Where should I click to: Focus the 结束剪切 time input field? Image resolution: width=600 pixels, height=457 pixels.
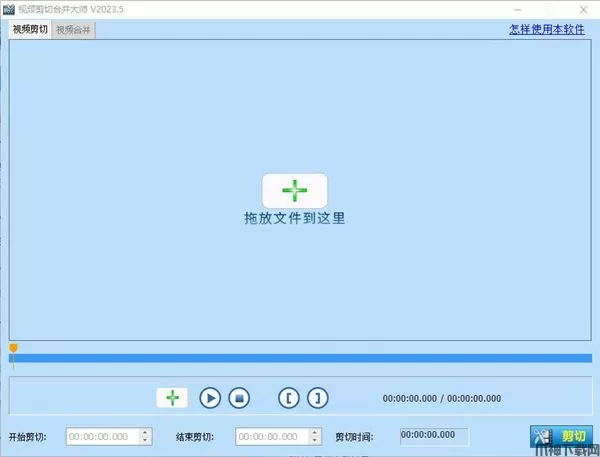pyautogui.click(x=273, y=437)
